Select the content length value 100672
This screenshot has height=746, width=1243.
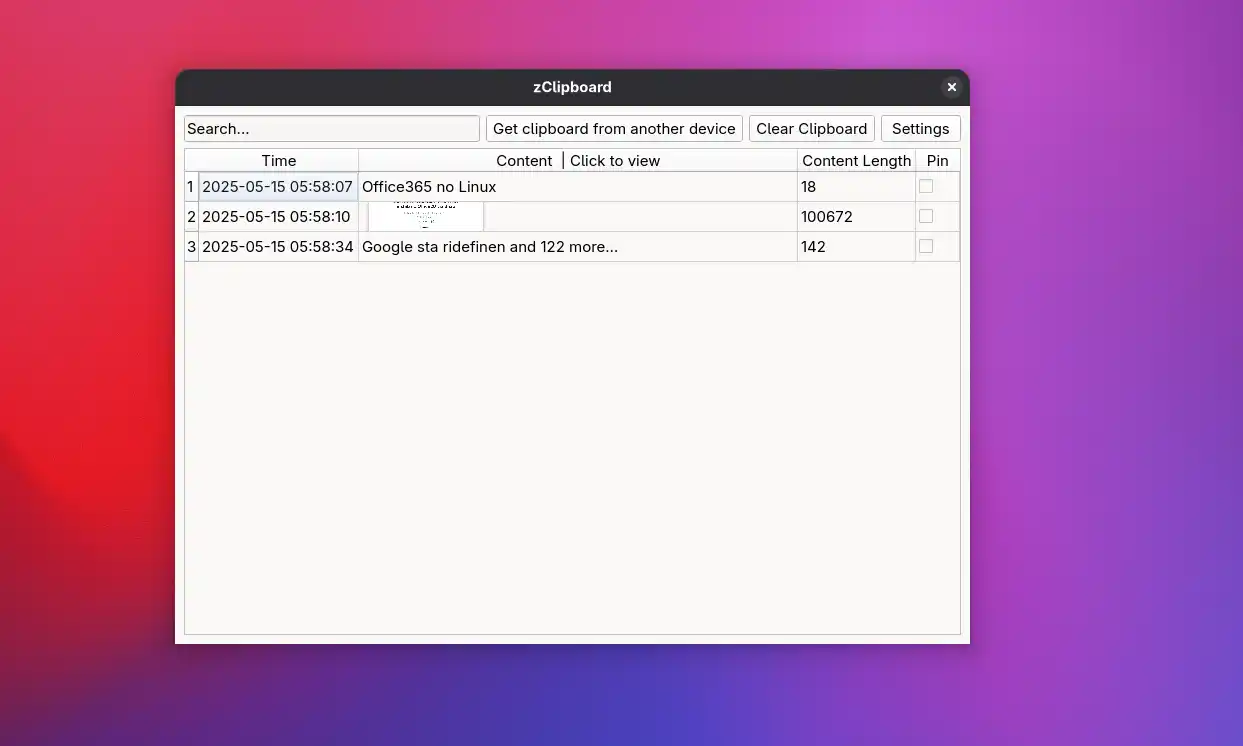pyautogui.click(x=823, y=216)
